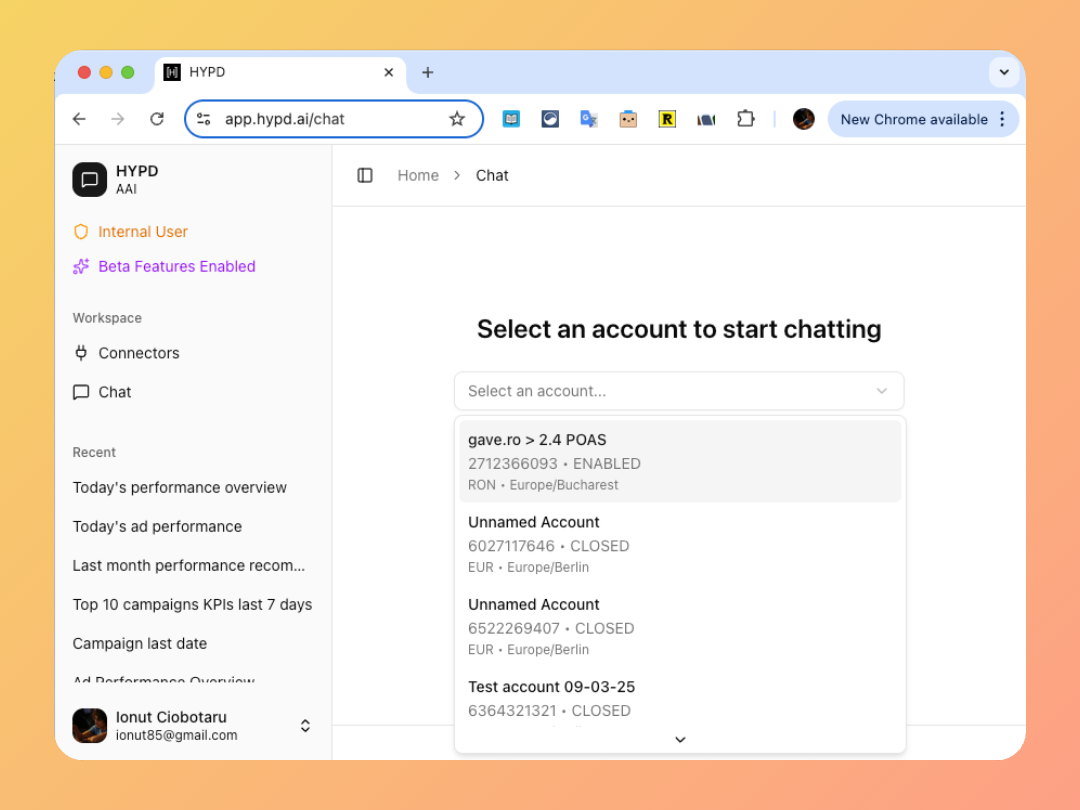This screenshot has width=1080, height=810.
Task: Click the HYPD logo icon
Action: tap(89, 178)
